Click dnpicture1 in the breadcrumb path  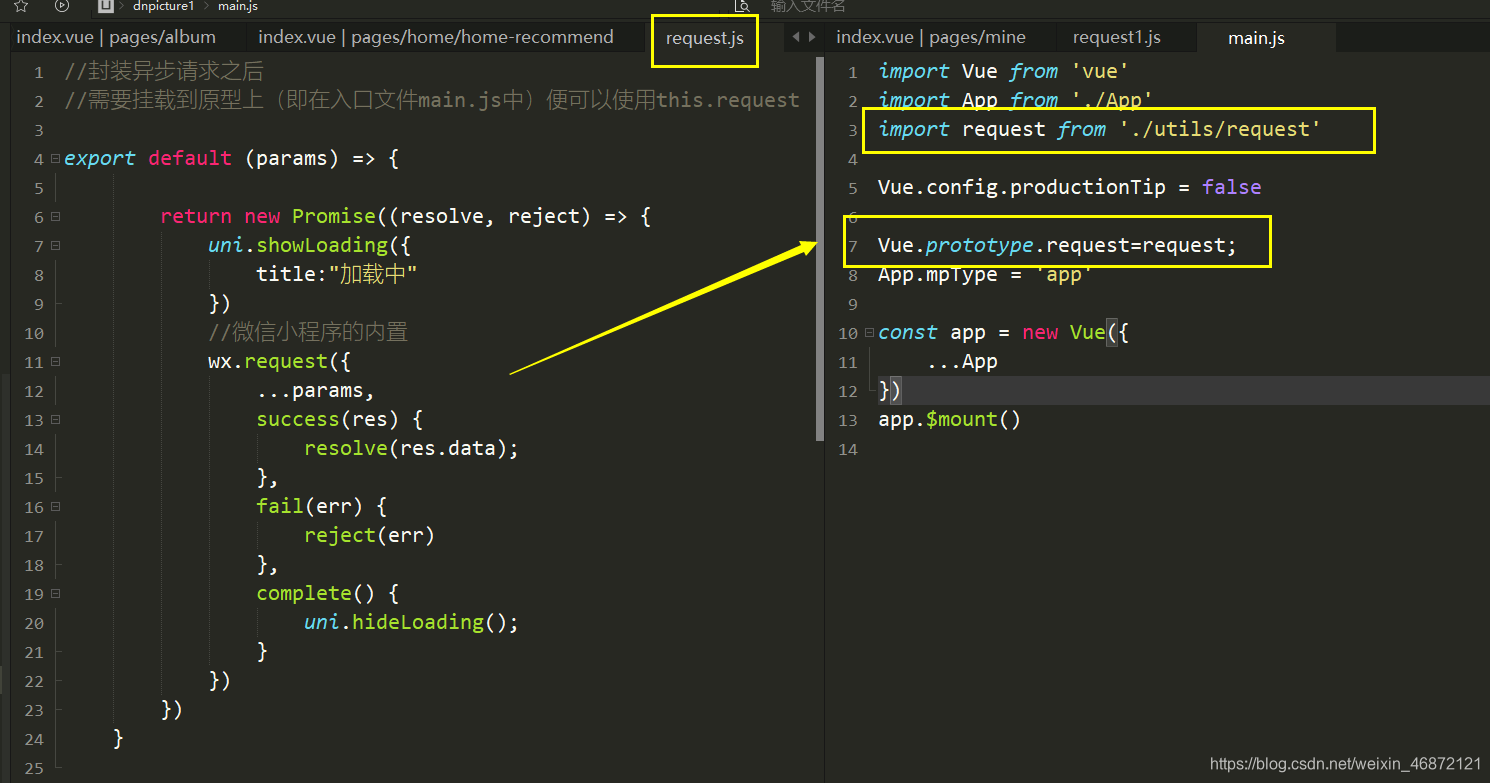click(x=163, y=6)
